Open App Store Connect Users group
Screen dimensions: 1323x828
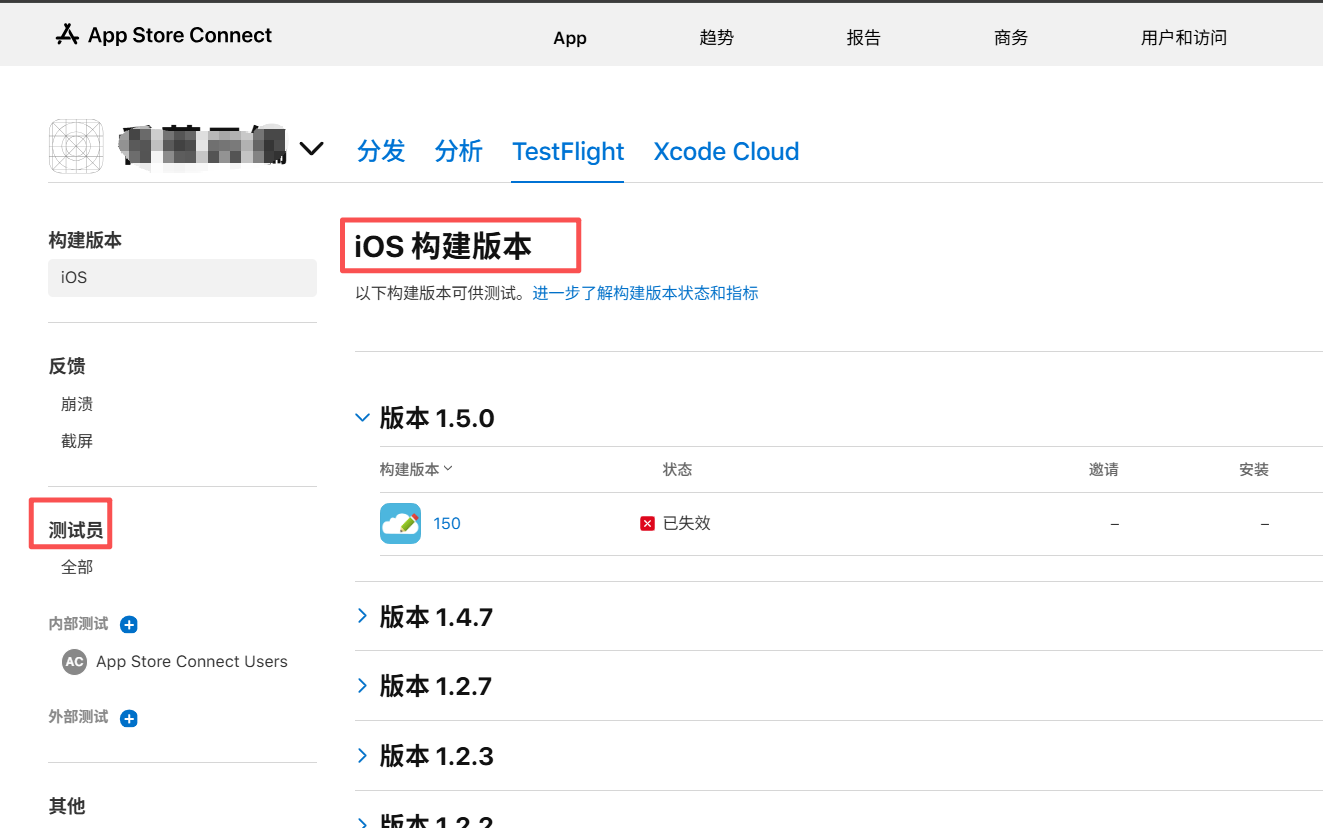click(x=192, y=662)
